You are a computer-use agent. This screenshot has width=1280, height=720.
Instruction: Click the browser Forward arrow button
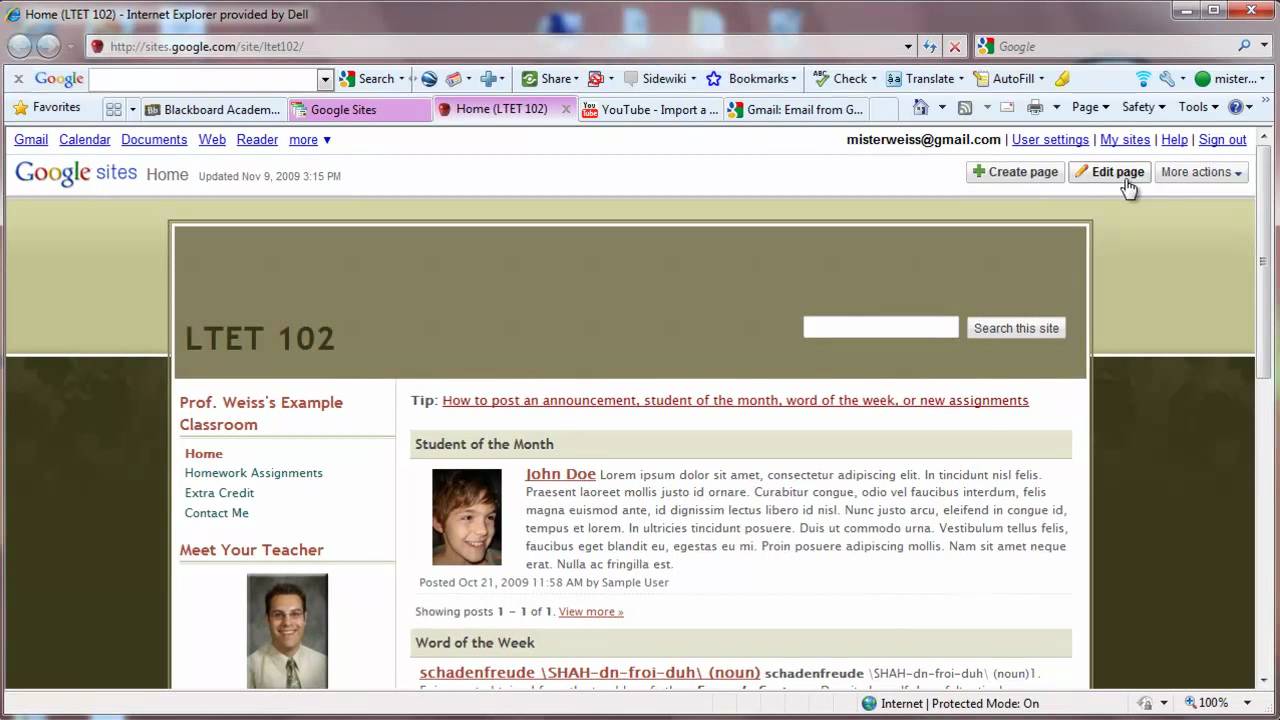point(49,47)
